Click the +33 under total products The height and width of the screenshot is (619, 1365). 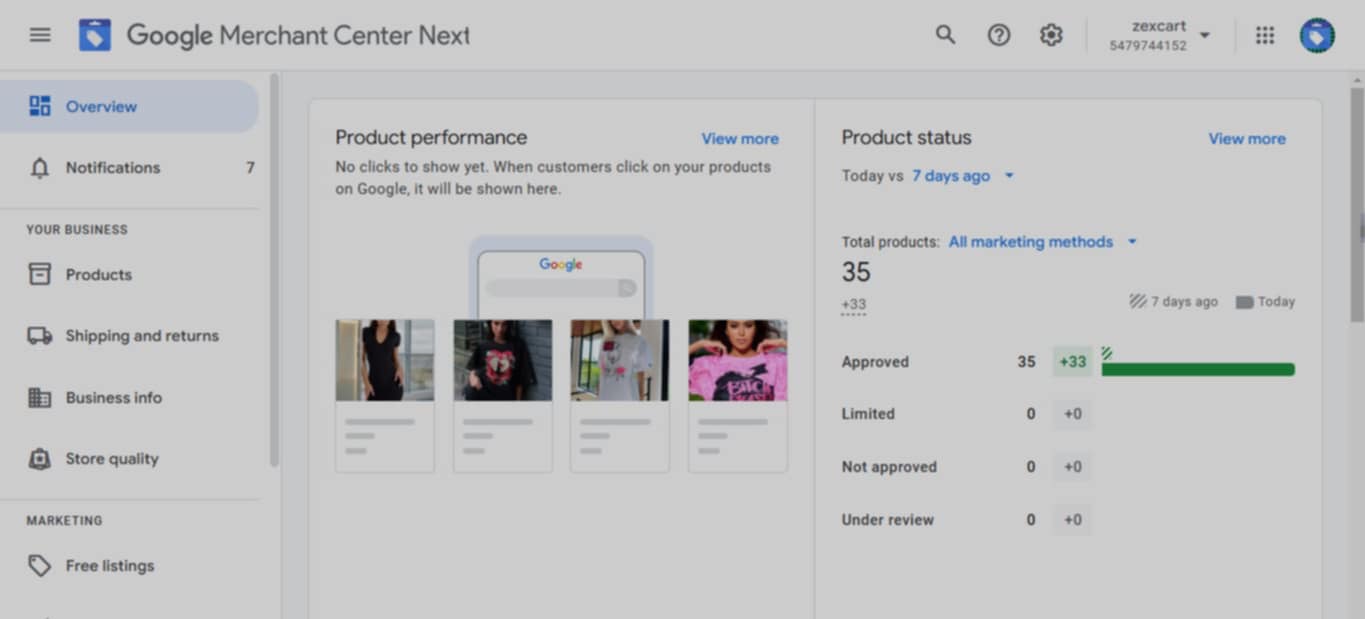click(x=854, y=305)
